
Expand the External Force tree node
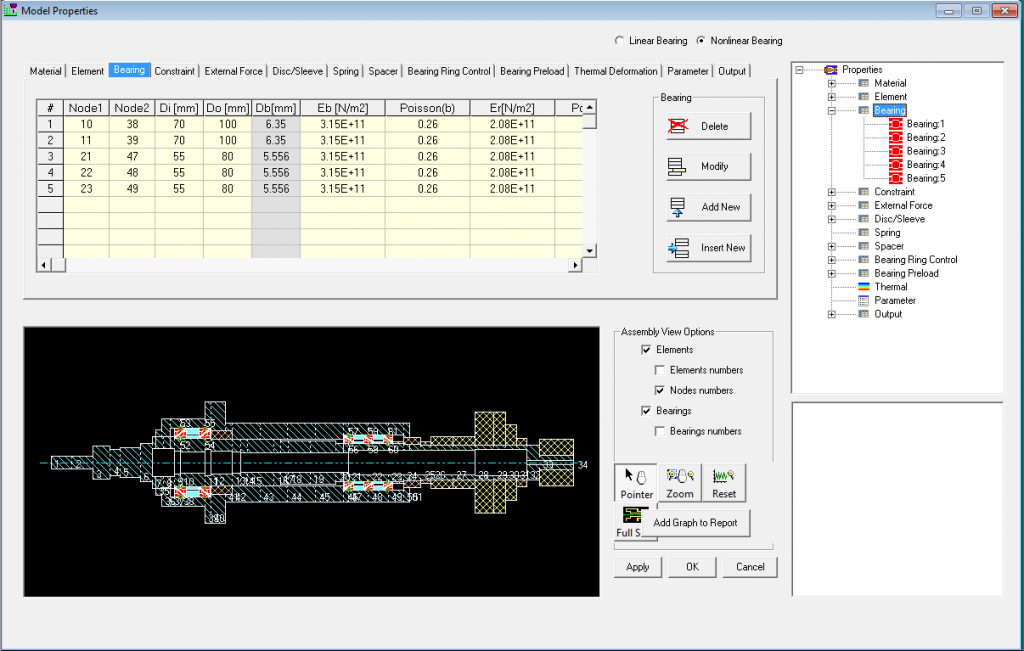(831, 206)
